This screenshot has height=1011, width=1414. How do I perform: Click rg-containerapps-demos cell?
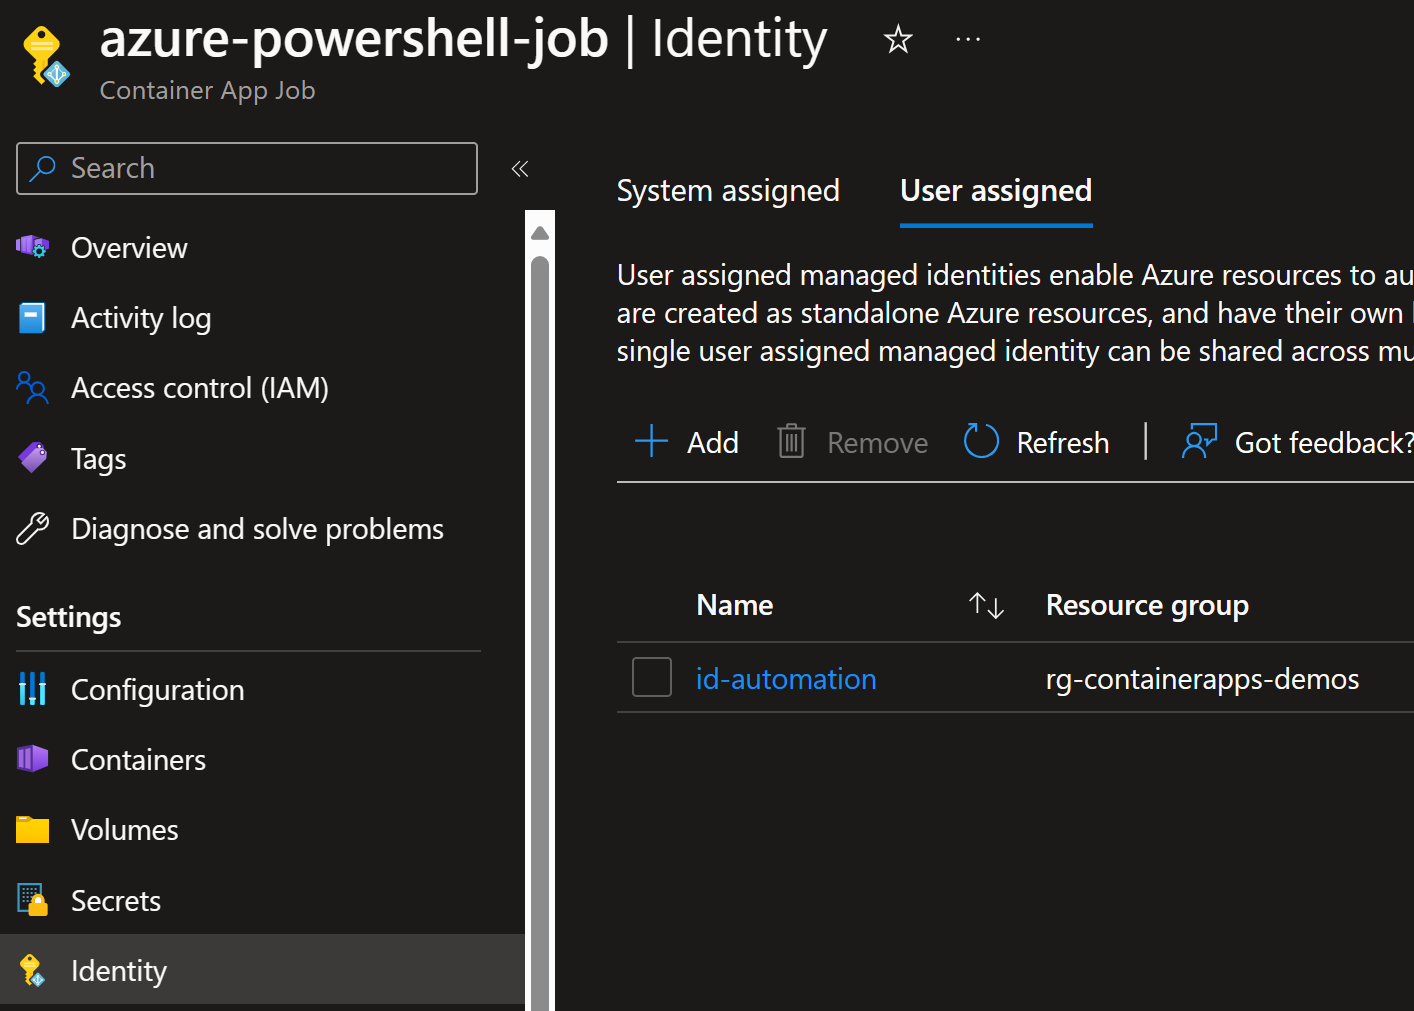1202,679
